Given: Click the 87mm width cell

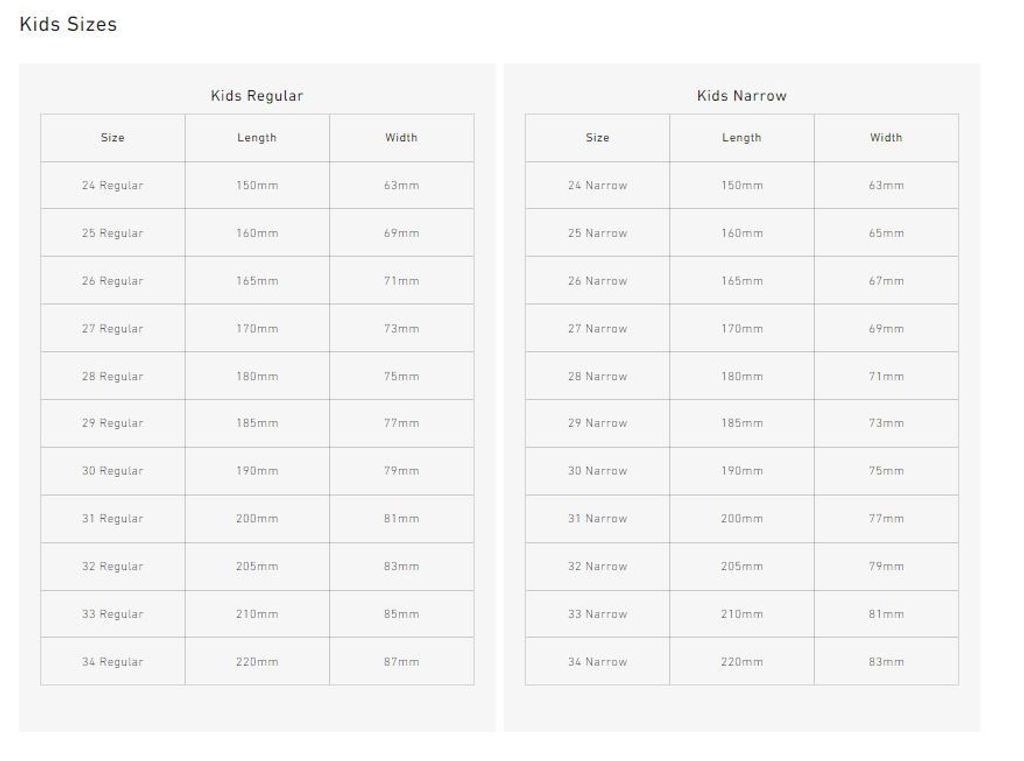Looking at the screenshot, I should click(401, 662).
